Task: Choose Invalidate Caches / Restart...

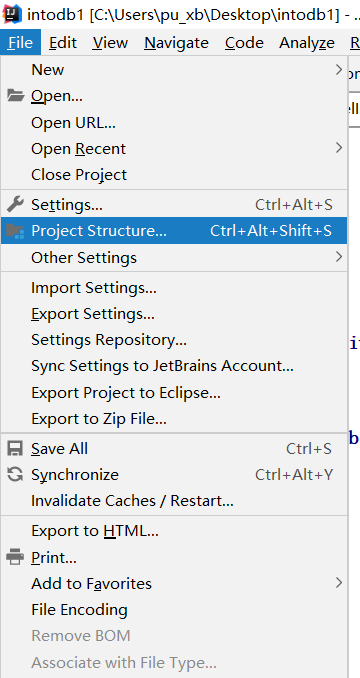Action: [x=174, y=501]
